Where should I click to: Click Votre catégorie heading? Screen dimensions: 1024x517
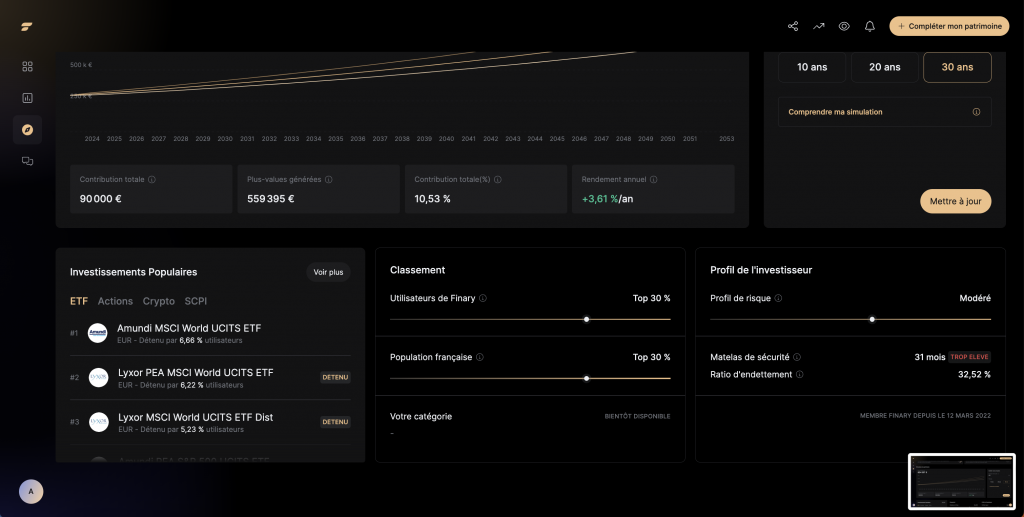point(421,416)
